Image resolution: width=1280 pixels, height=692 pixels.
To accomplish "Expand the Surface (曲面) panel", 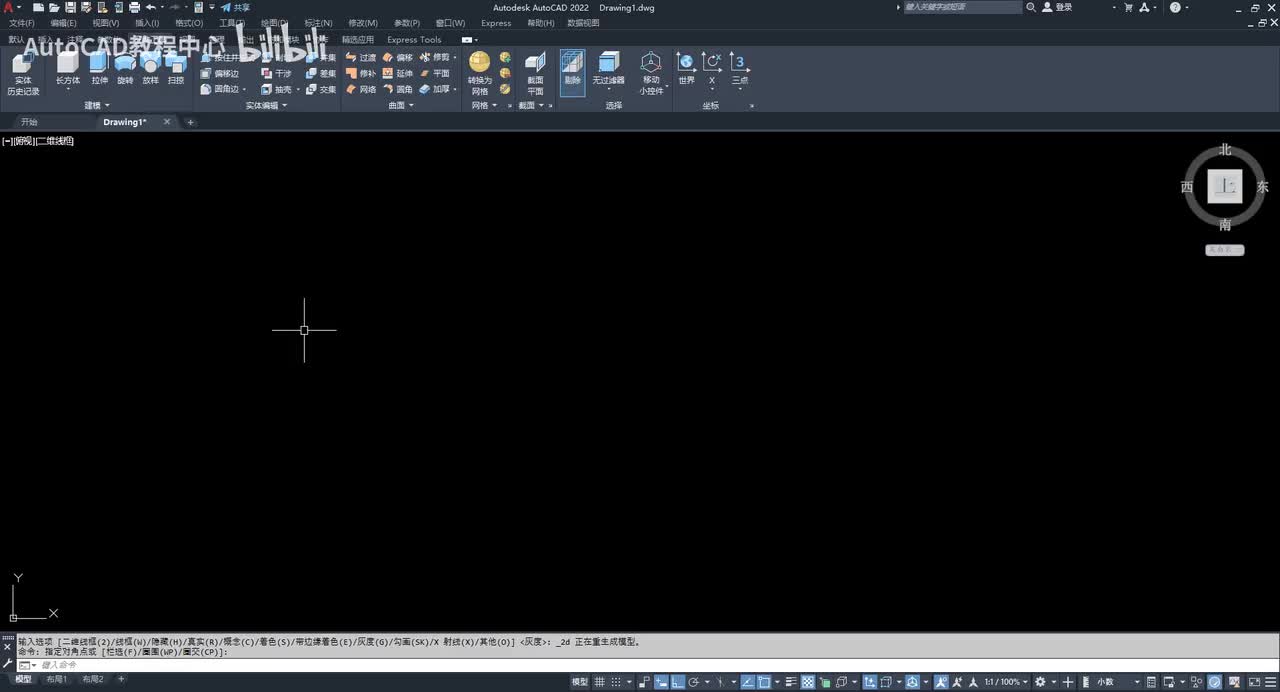I will [x=400, y=105].
